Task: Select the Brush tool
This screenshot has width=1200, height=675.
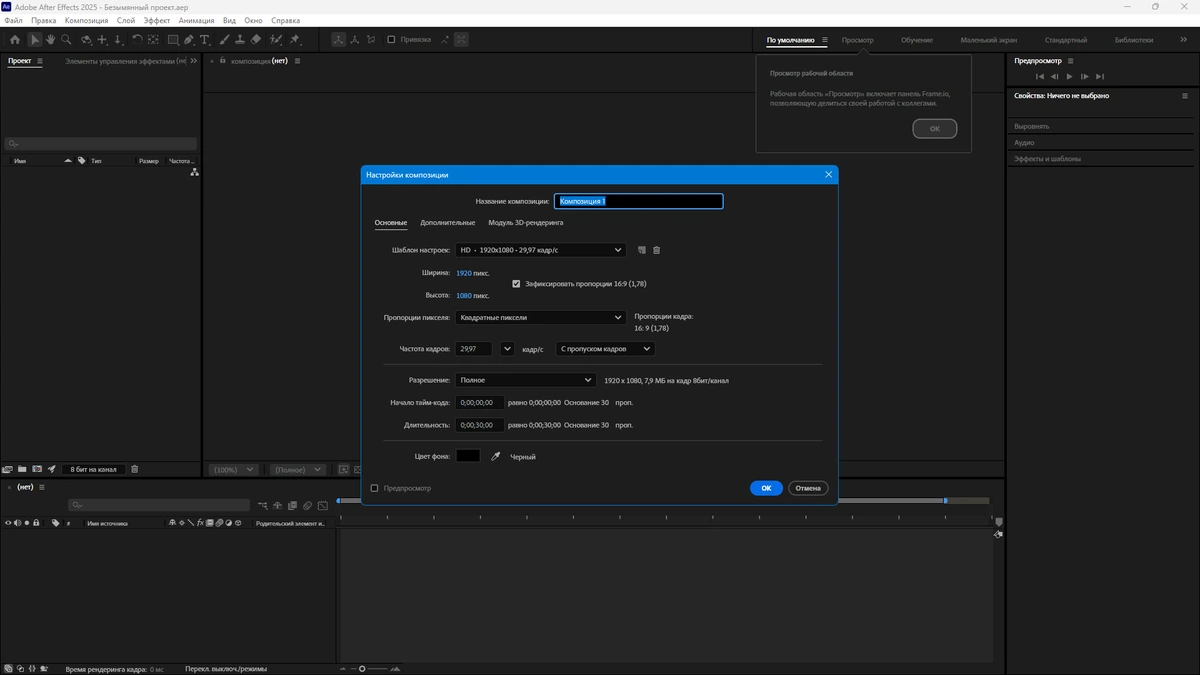Action: [x=224, y=40]
